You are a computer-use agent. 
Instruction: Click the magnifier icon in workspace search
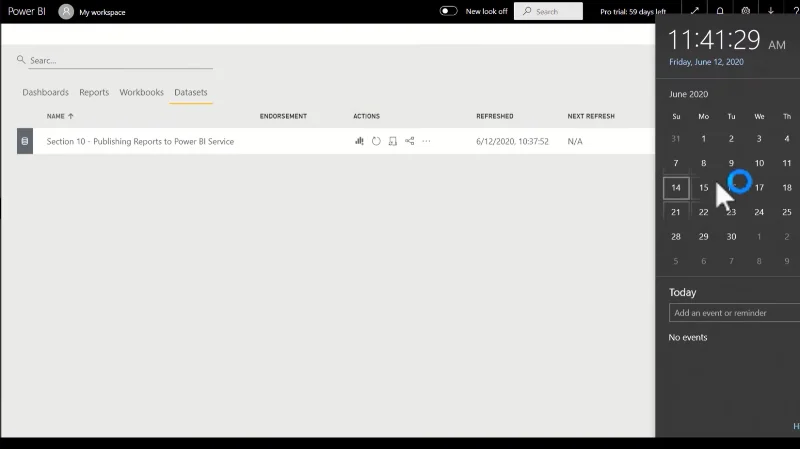21,60
